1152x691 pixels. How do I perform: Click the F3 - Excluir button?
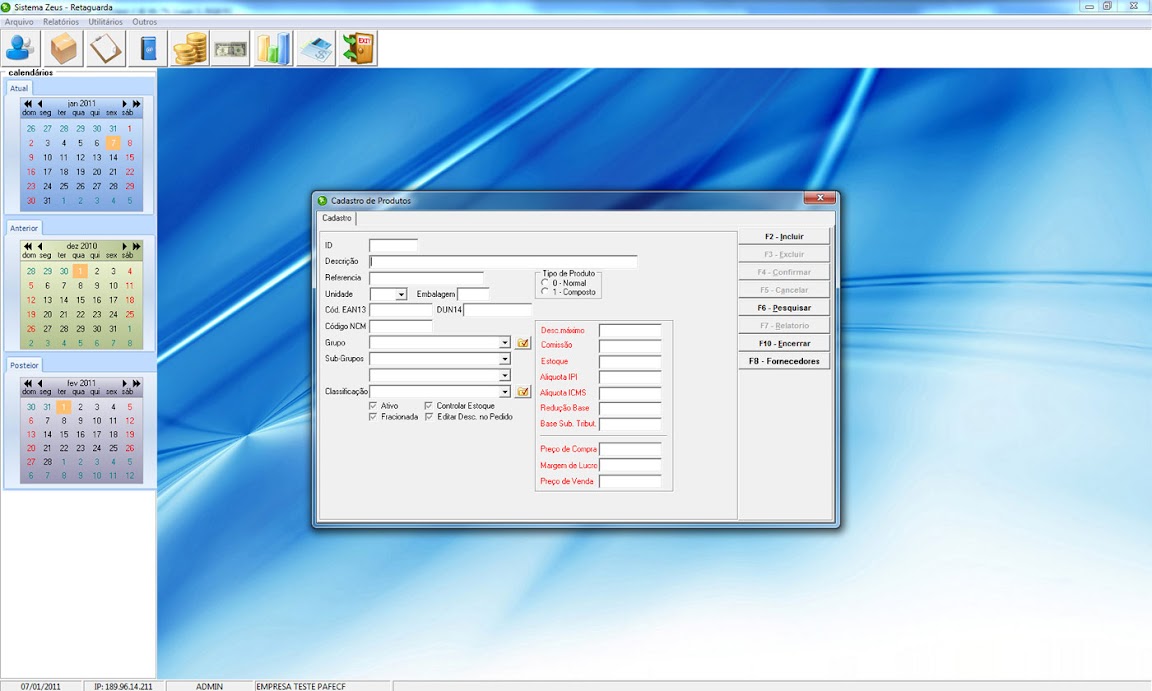(x=784, y=254)
